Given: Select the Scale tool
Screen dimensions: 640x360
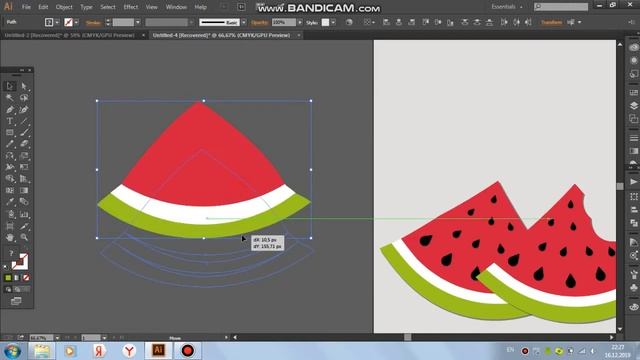Looking at the screenshot, I should click(24, 156).
